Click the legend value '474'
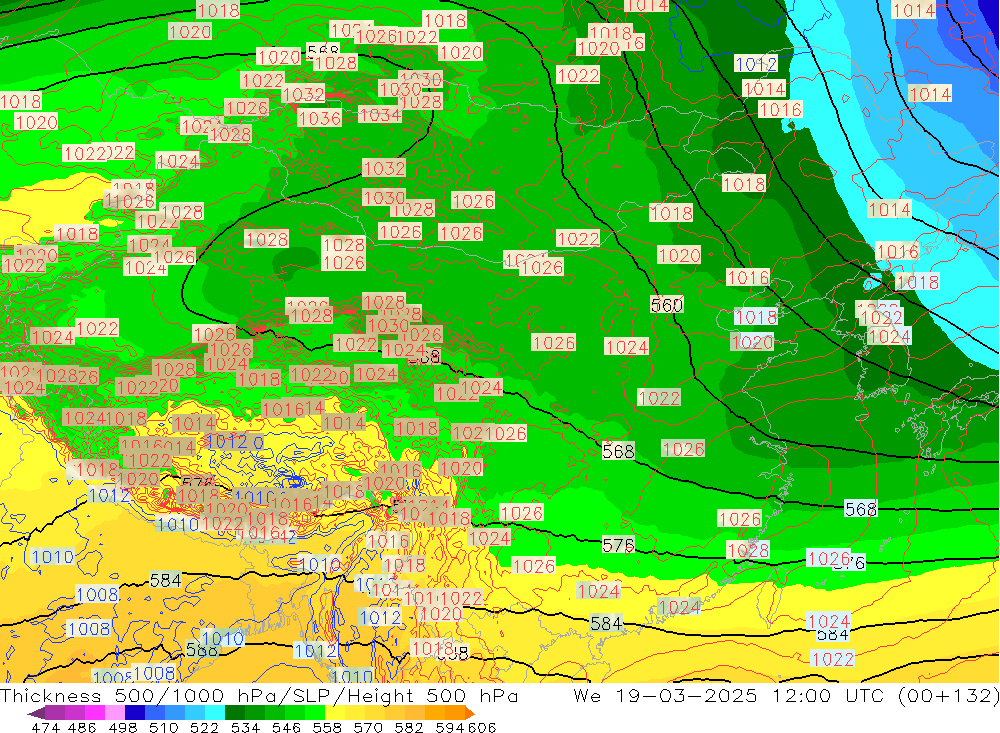1000x733 pixels. (x=45, y=727)
